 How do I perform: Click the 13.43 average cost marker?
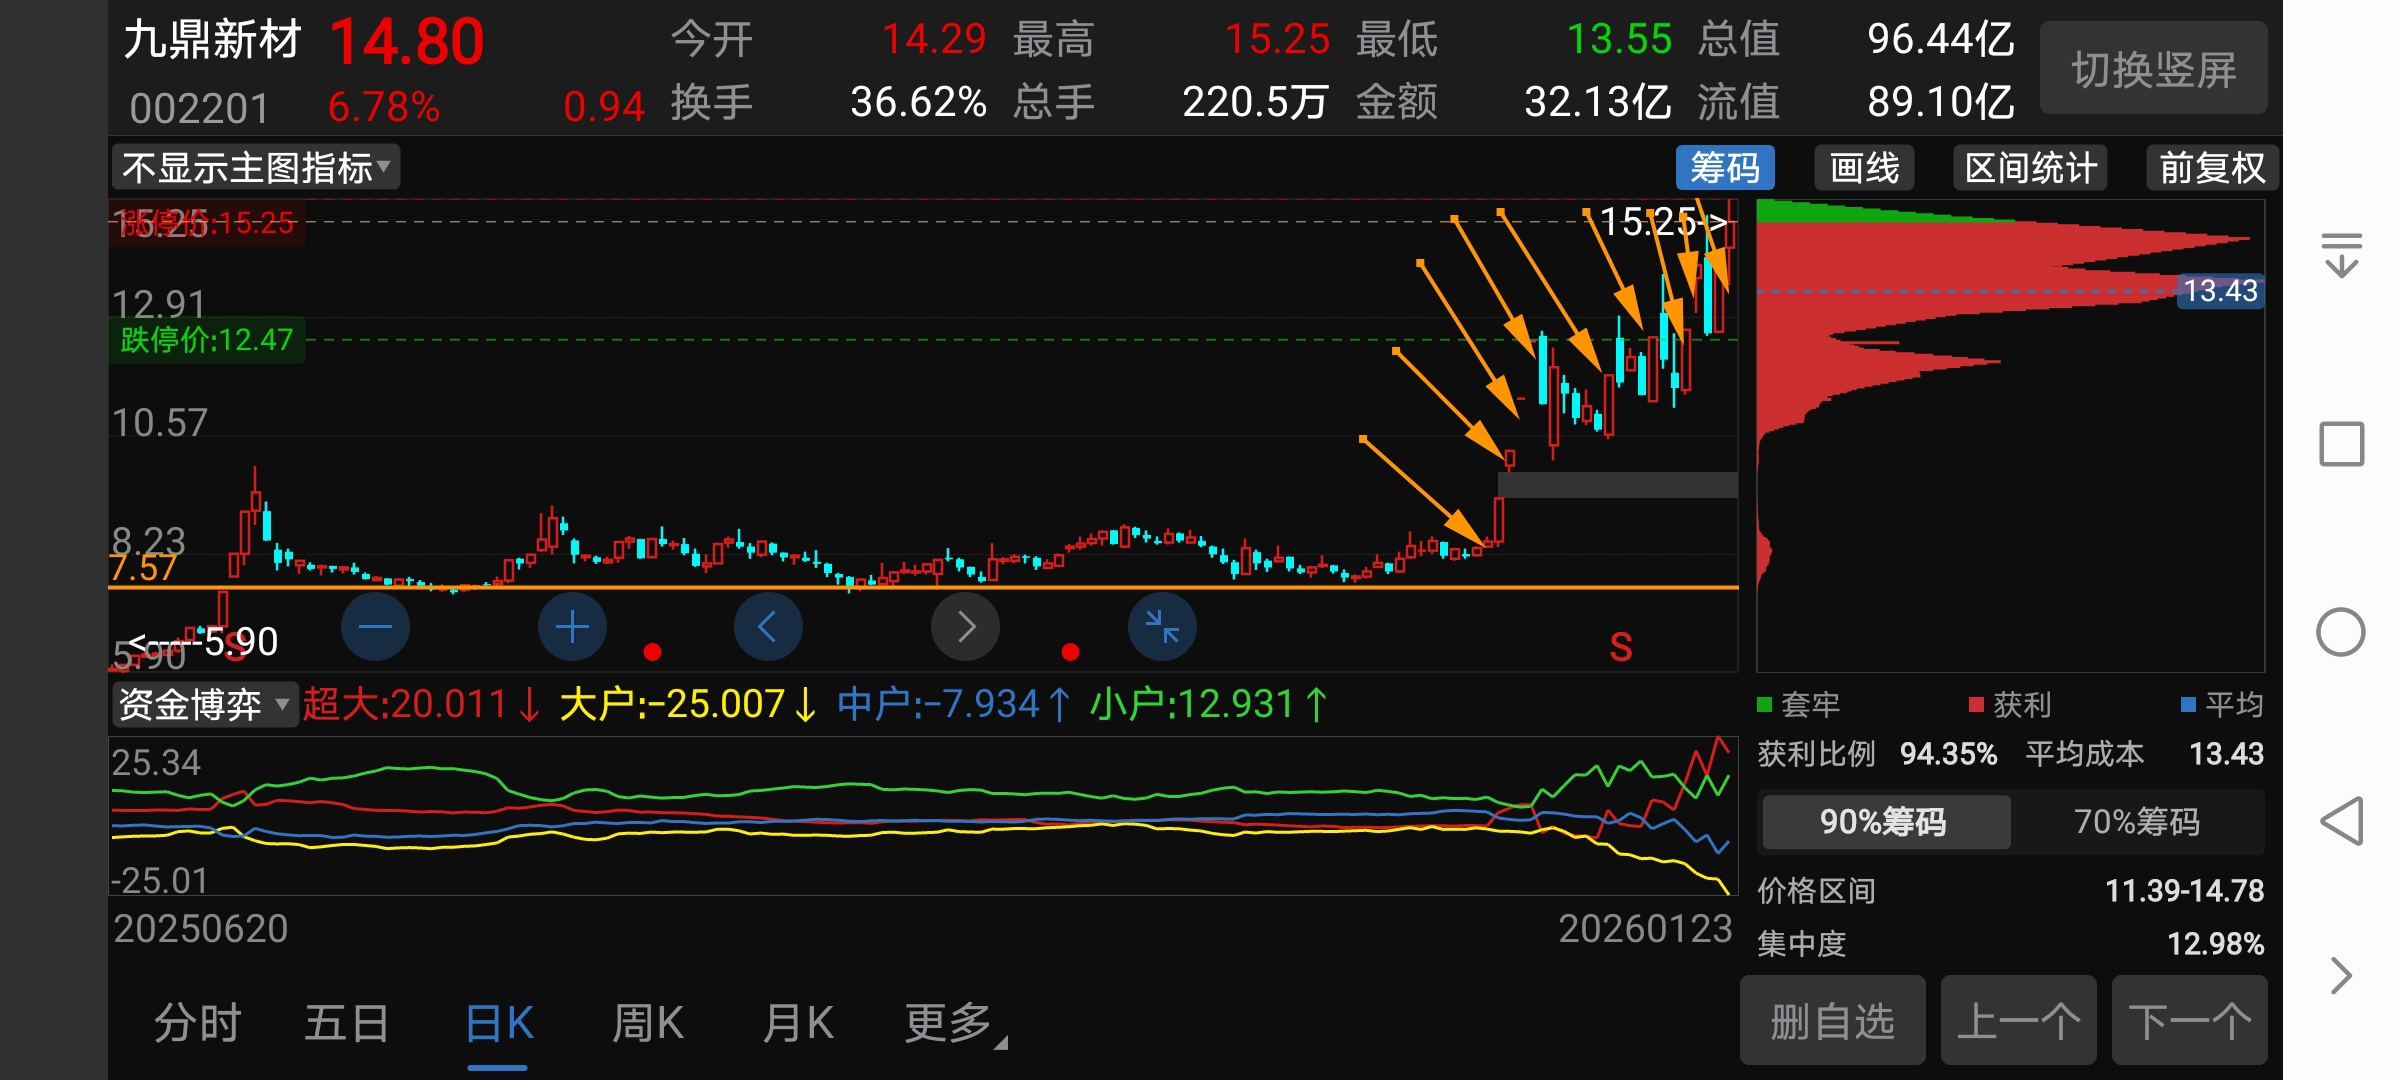click(2220, 291)
